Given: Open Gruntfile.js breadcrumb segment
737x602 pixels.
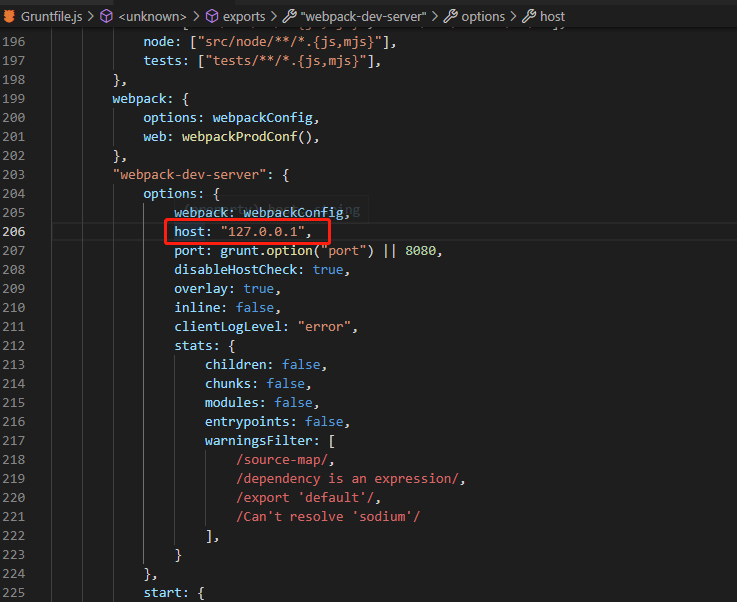Looking at the screenshot, I should [x=51, y=16].
